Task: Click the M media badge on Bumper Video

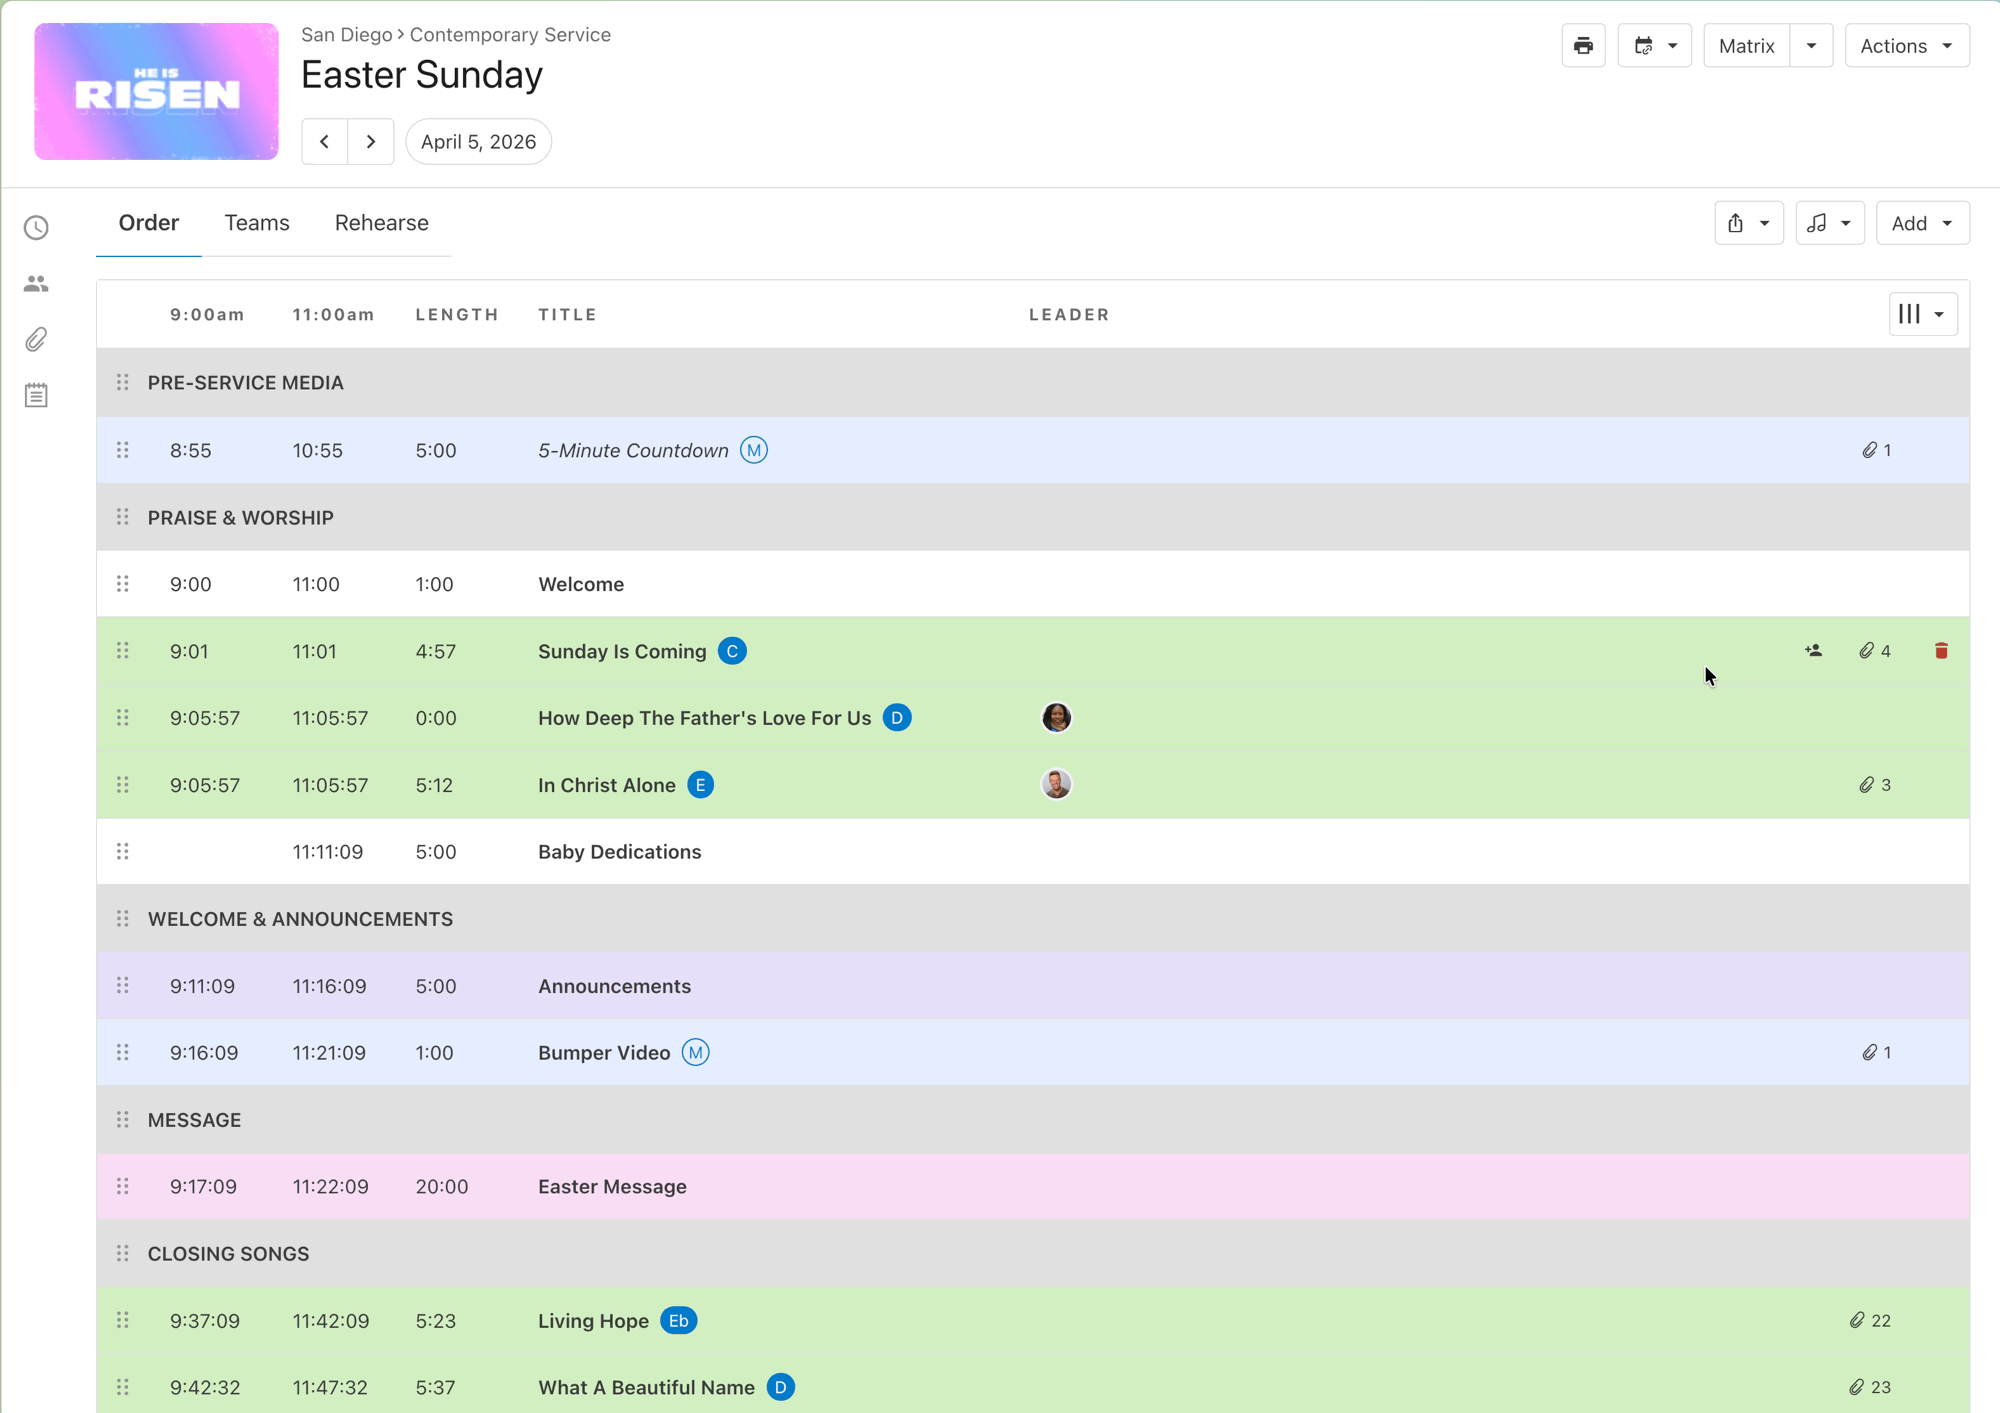Action: (695, 1053)
